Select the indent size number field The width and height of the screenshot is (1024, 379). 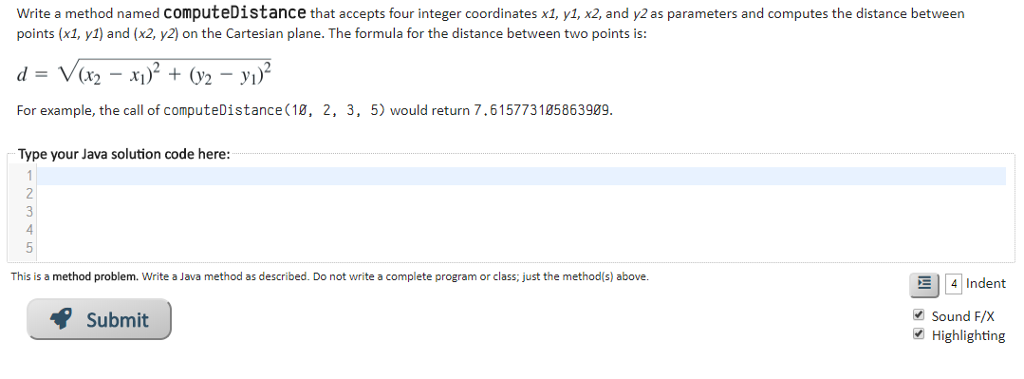pos(953,284)
